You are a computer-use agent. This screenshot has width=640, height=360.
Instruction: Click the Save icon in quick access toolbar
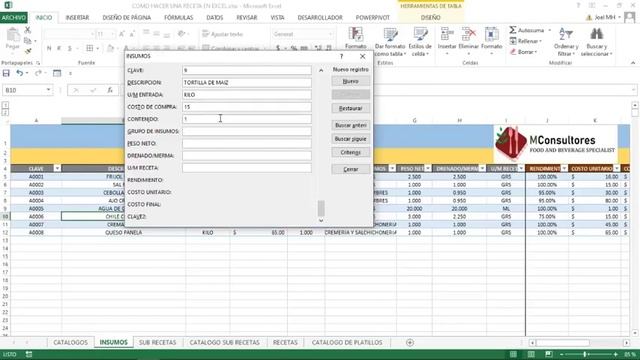click(6, 73)
